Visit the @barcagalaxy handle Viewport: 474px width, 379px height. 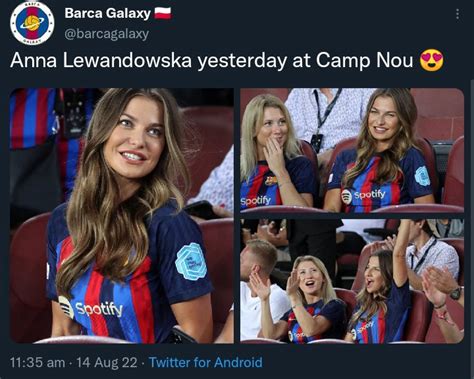pyautogui.click(x=106, y=34)
